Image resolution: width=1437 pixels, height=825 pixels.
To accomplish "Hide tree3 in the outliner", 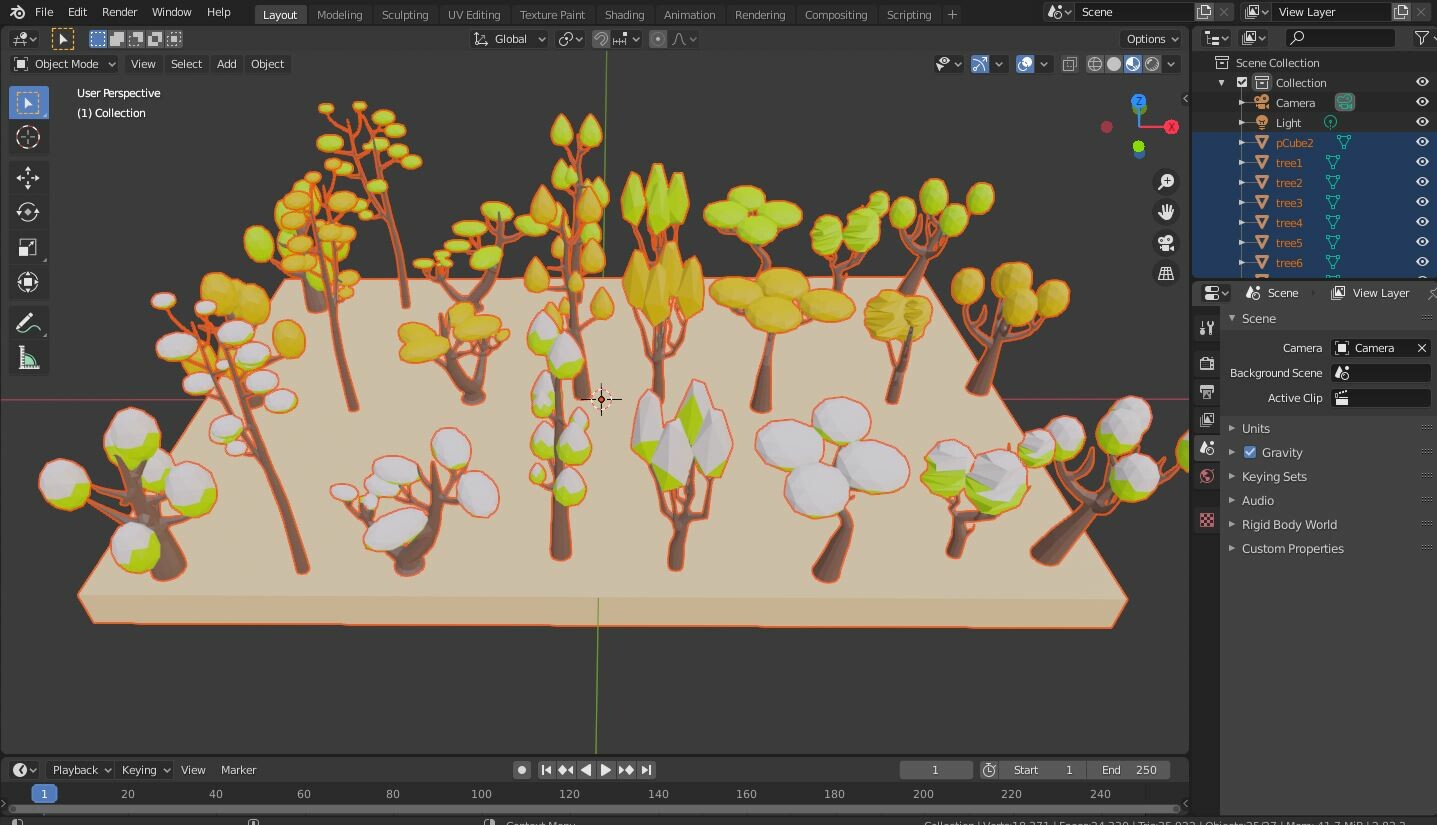I will click(1421, 202).
